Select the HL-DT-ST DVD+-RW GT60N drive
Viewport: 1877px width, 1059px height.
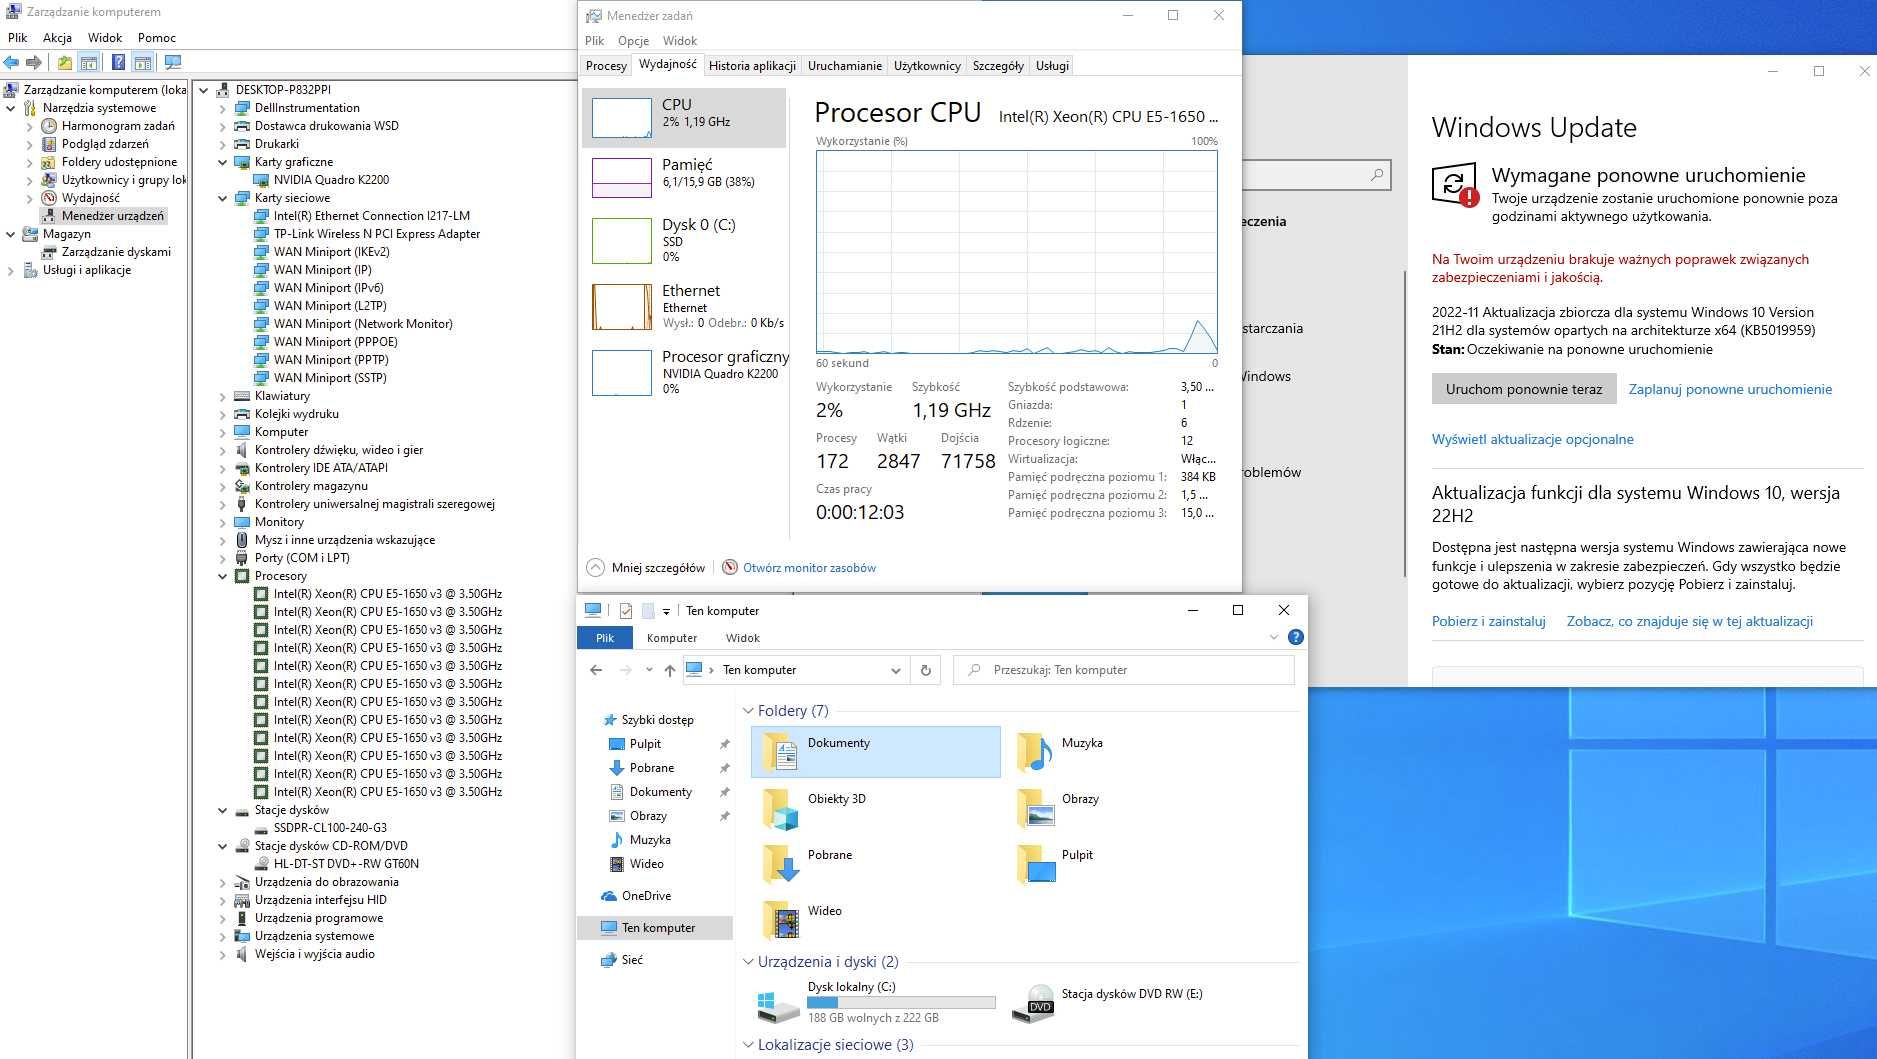346,864
